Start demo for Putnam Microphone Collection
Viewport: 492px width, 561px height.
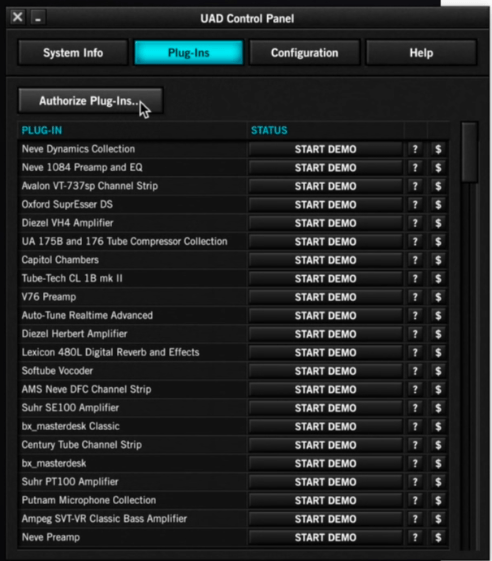point(325,501)
